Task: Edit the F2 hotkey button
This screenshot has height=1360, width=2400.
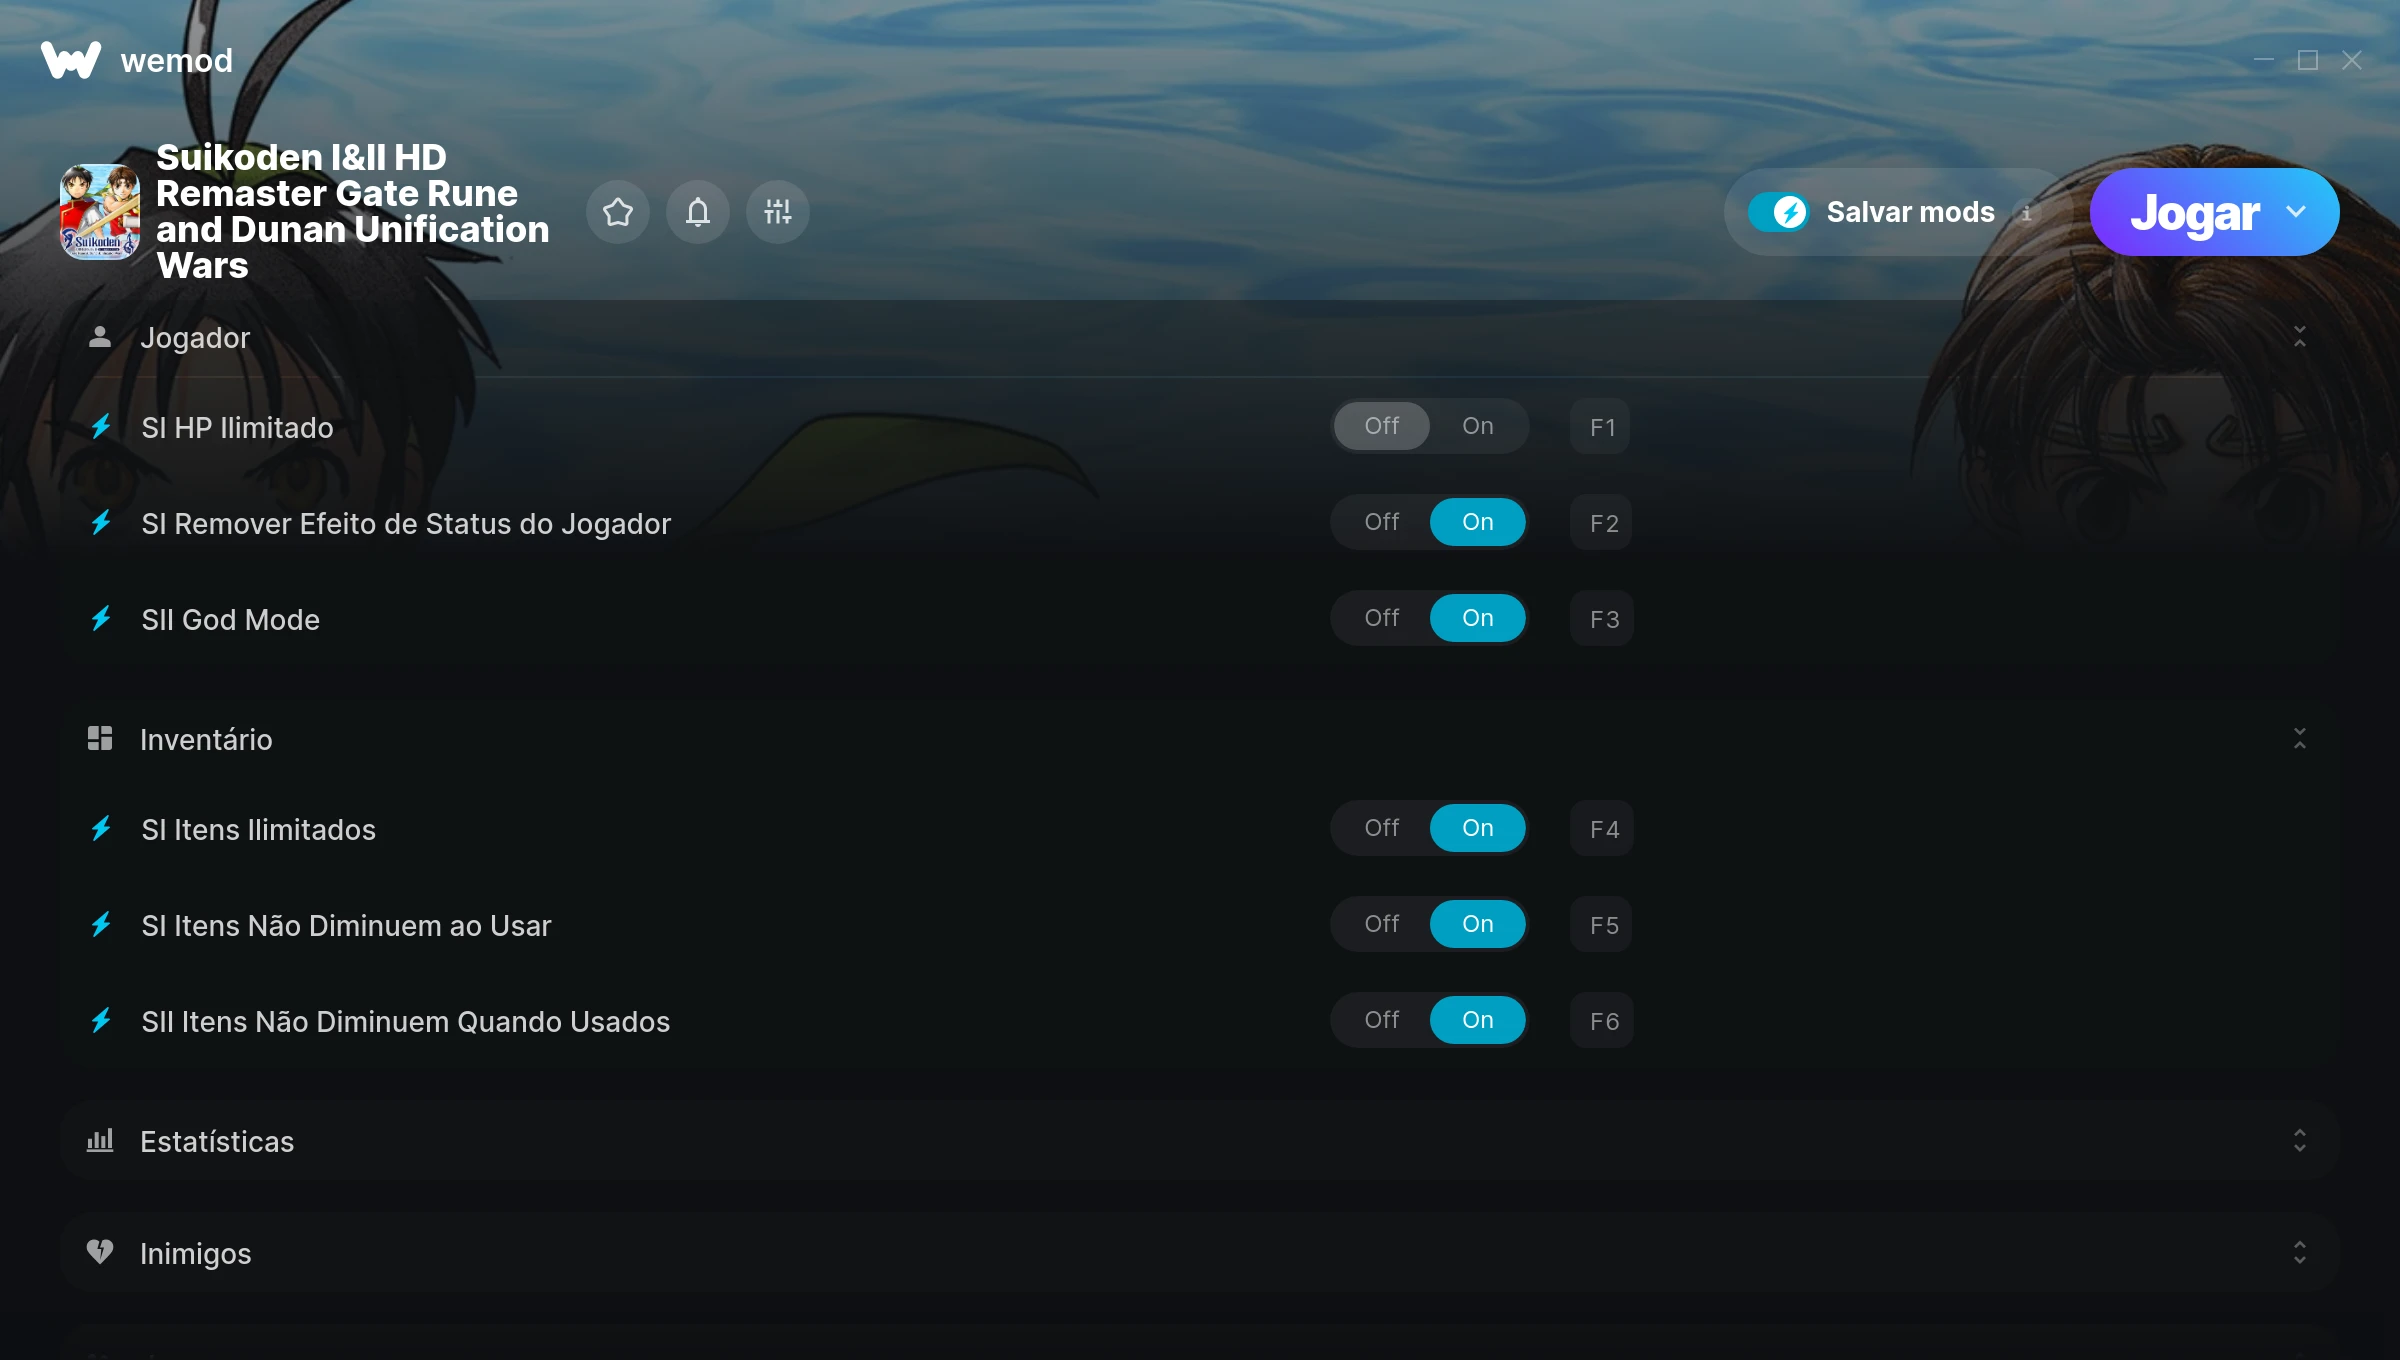Action: pyautogui.click(x=1601, y=523)
